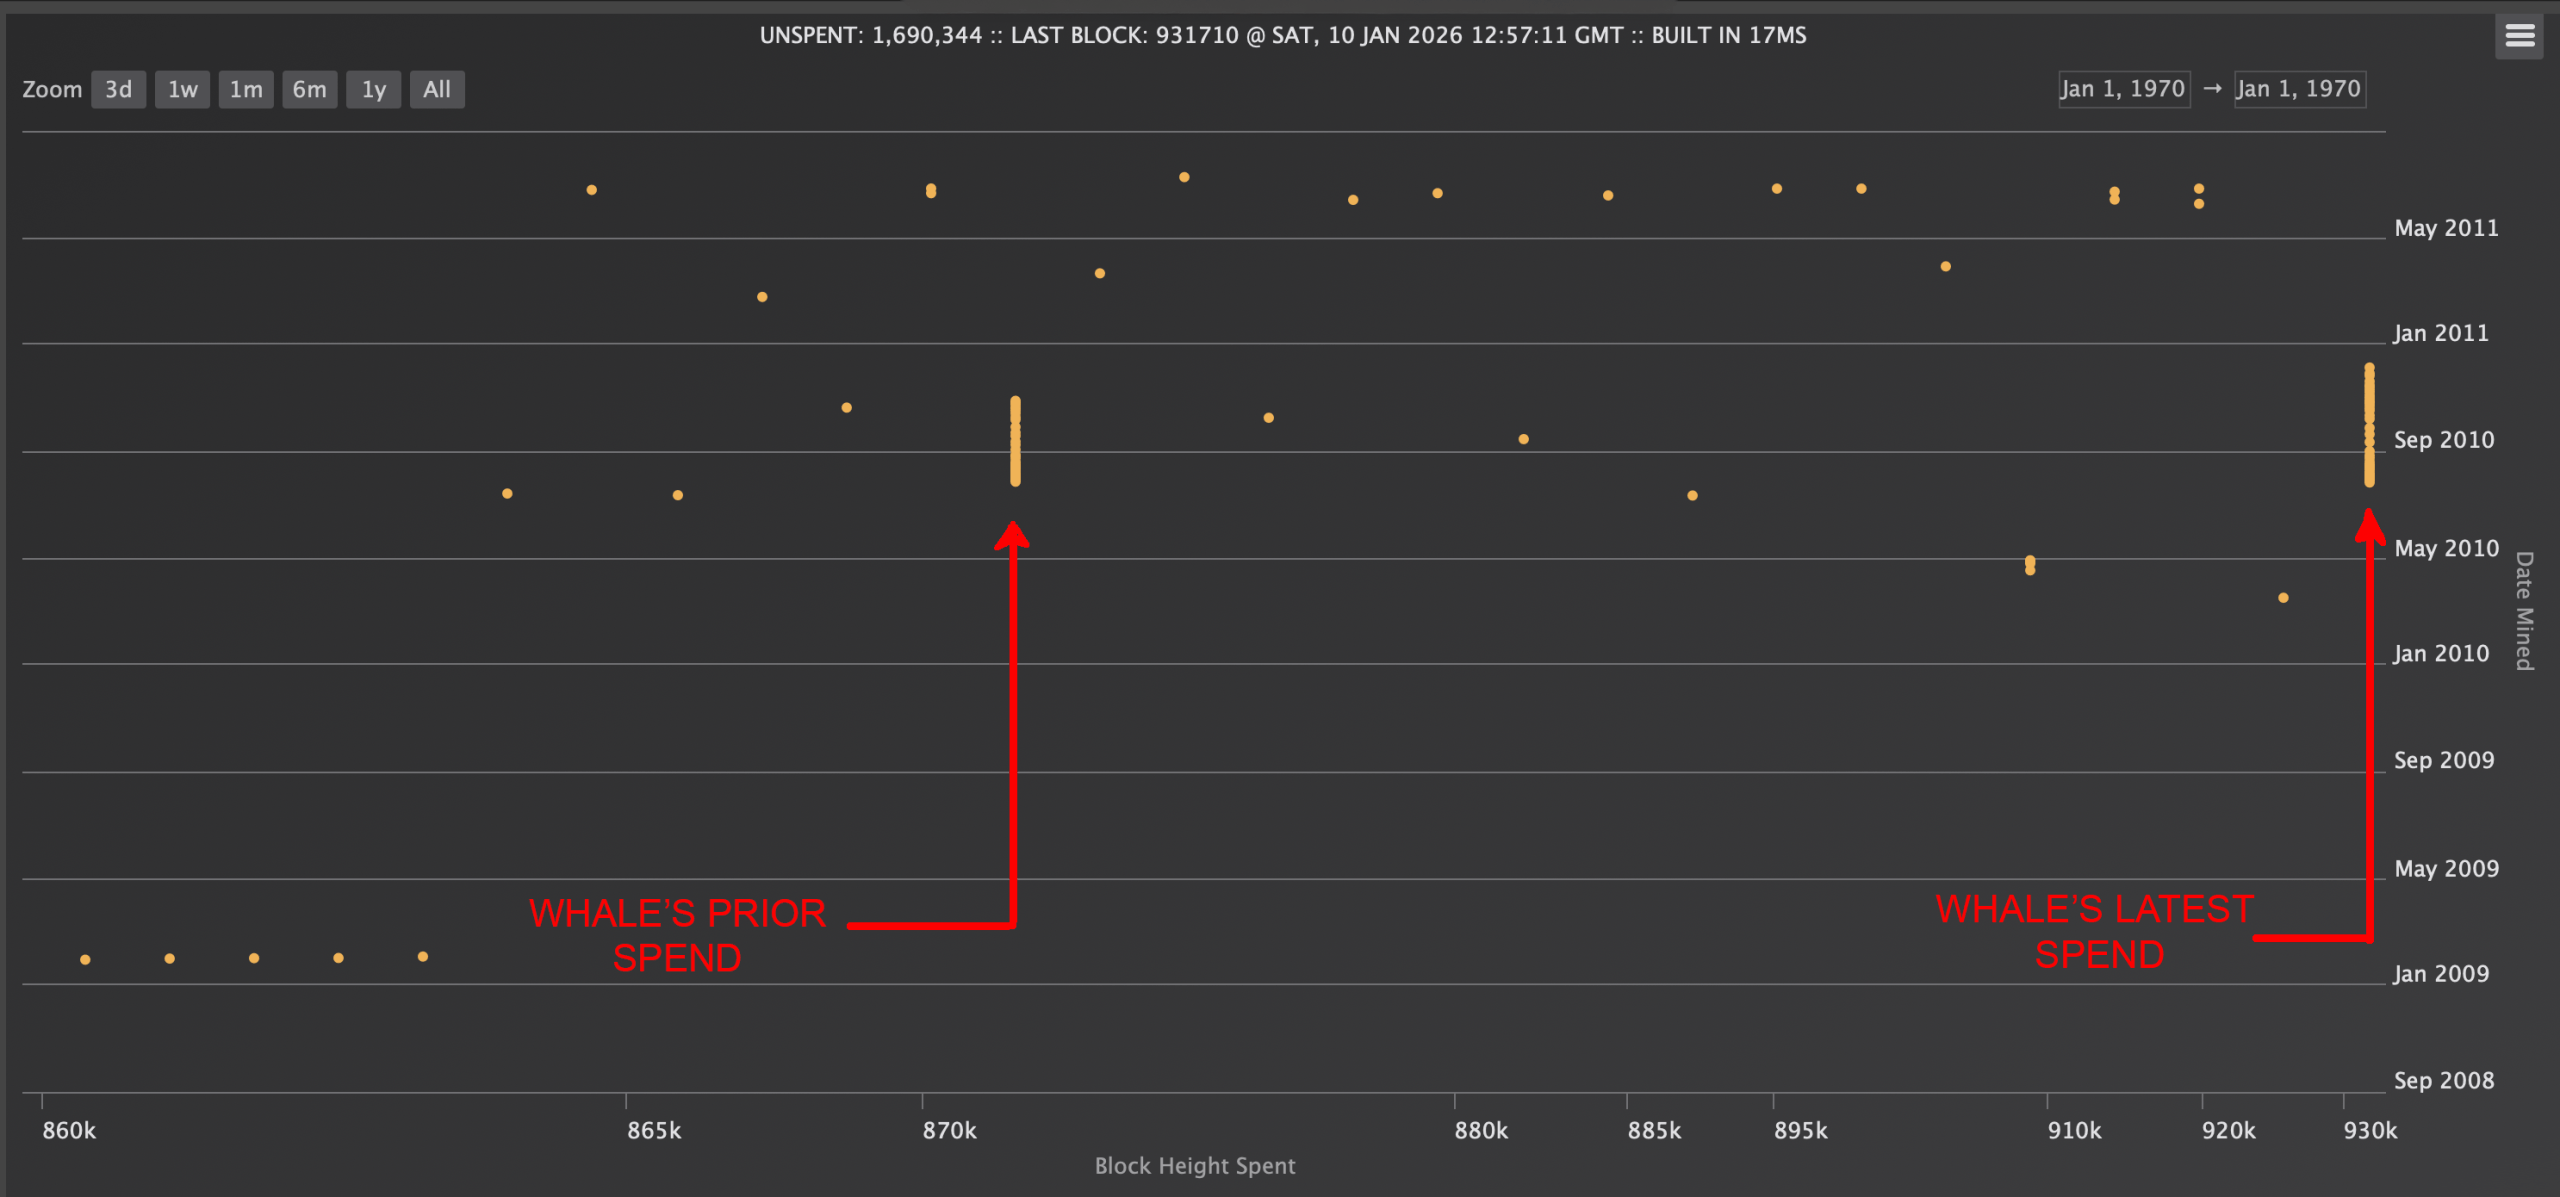Click the isolated dot mined around Sep 2010 near 866k
This screenshot has height=1197, width=2560.
click(x=846, y=407)
